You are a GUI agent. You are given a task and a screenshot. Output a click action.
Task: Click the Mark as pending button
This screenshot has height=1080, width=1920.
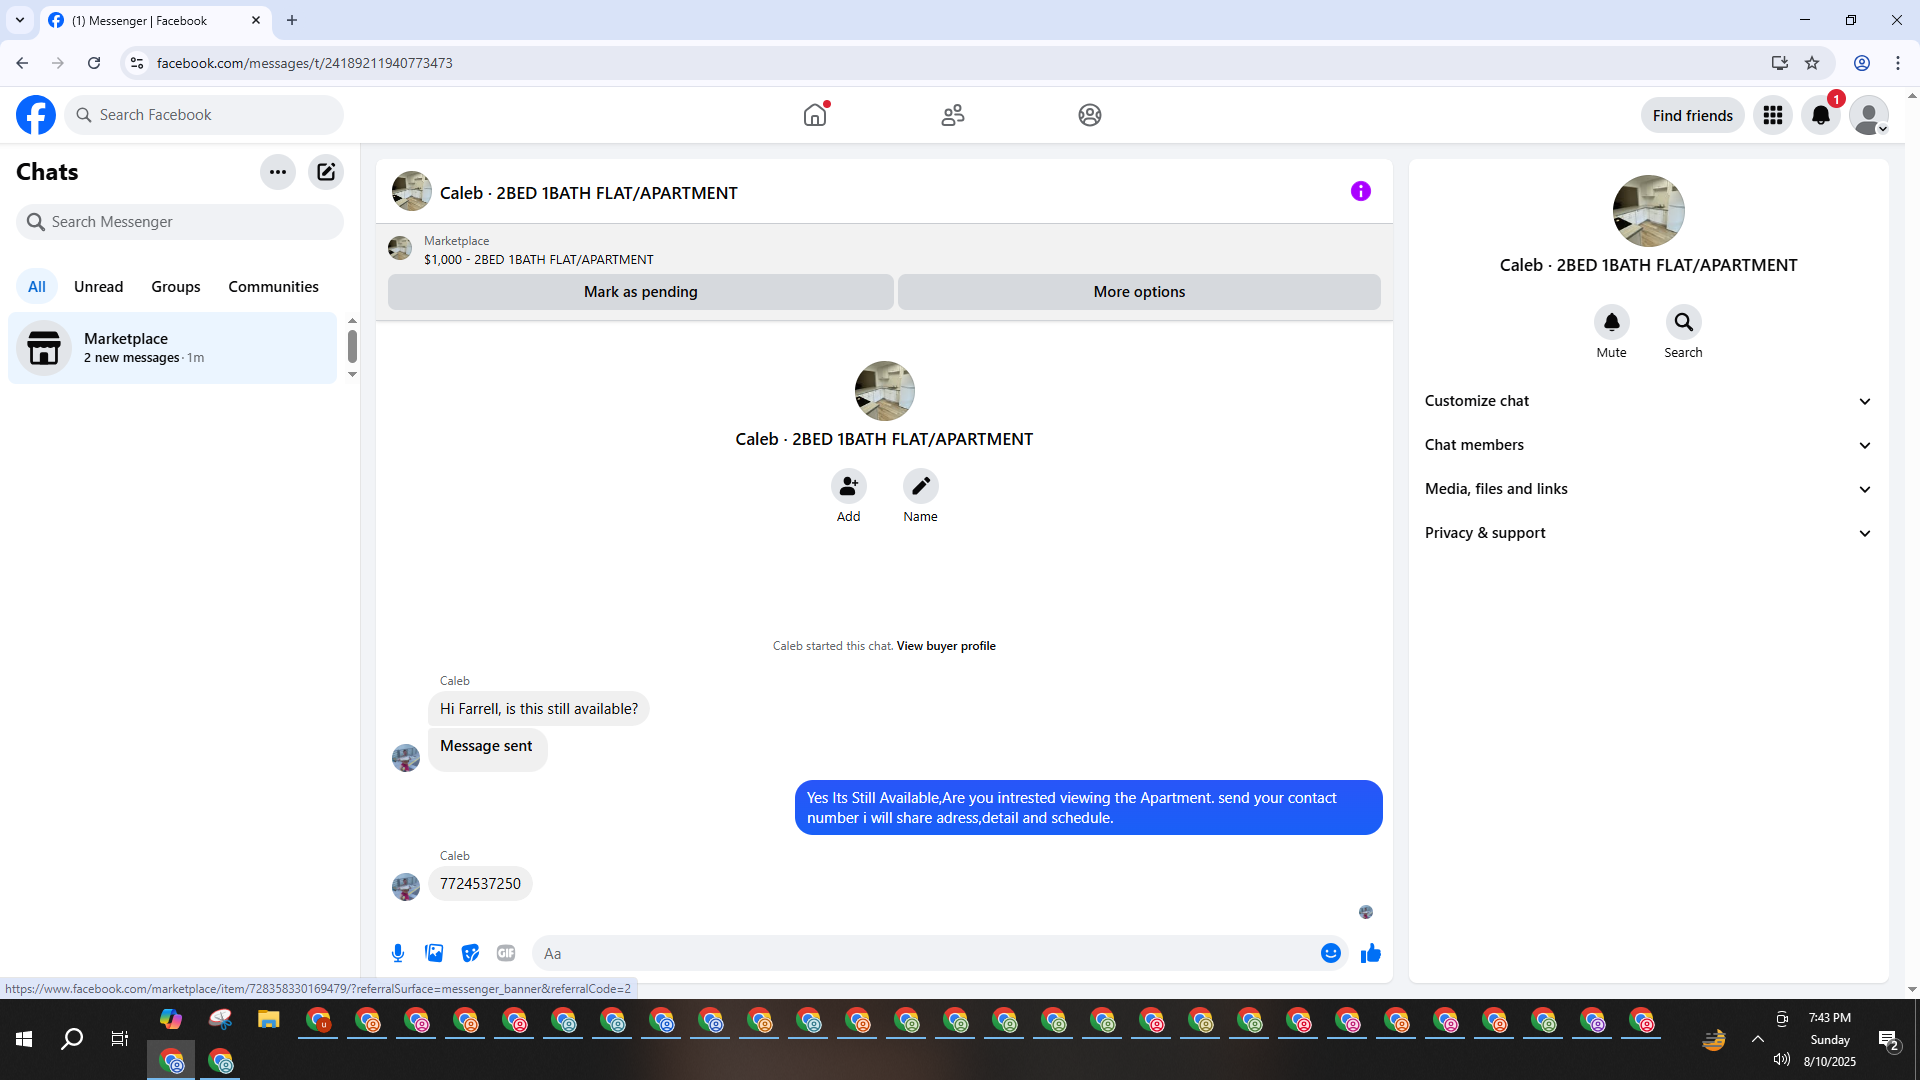640,292
